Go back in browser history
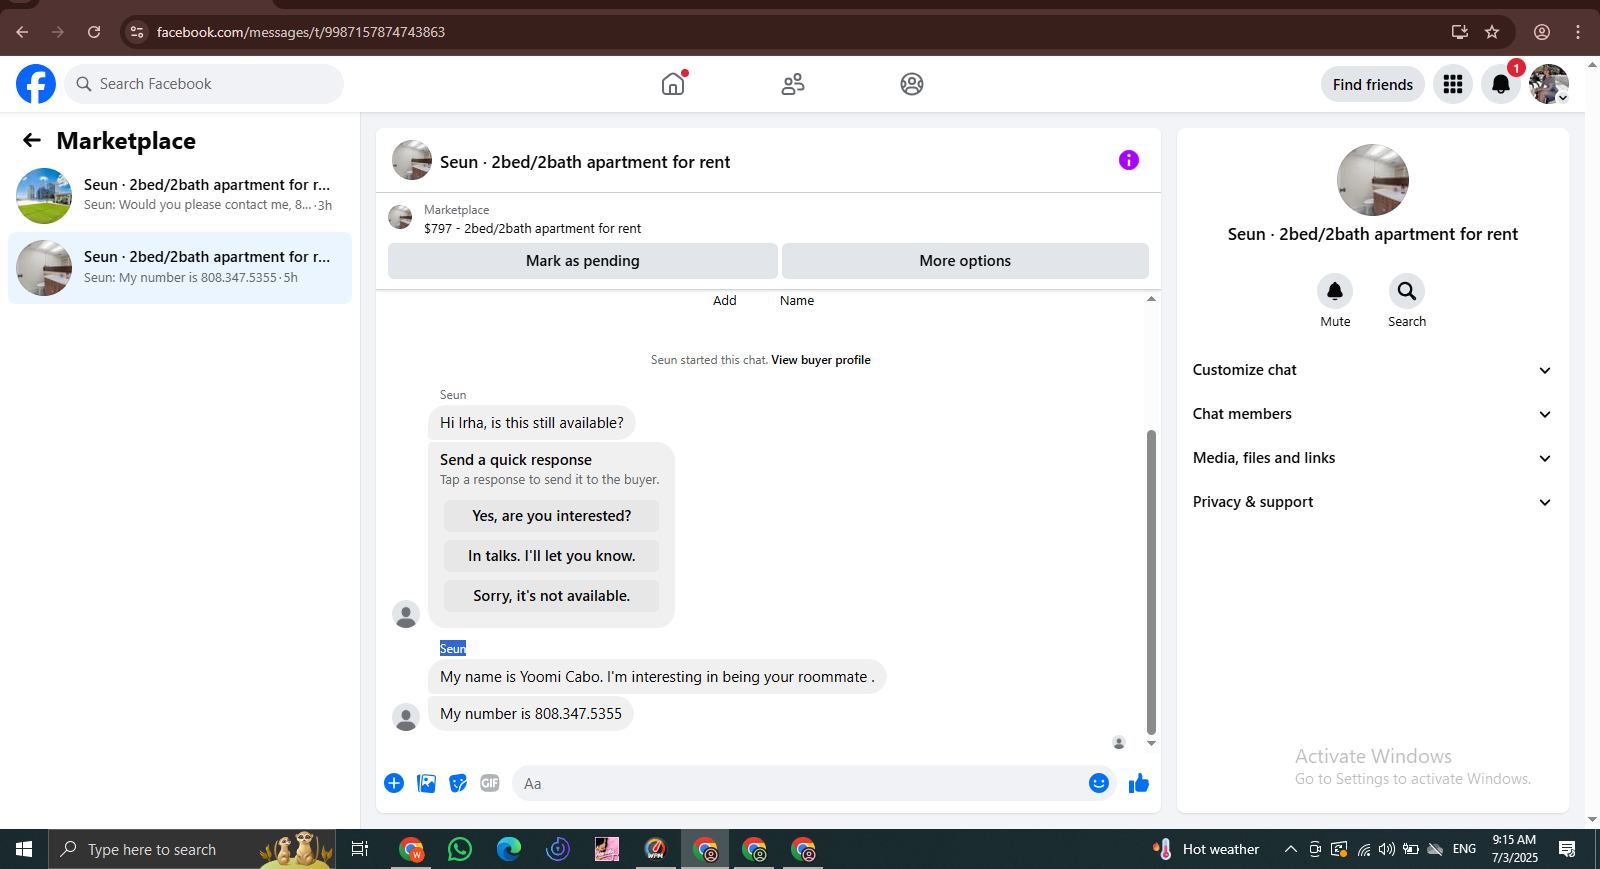 pyautogui.click(x=22, y=32)
